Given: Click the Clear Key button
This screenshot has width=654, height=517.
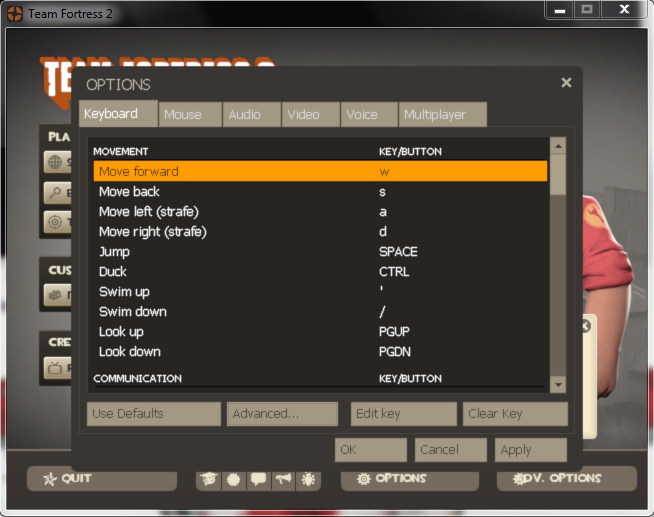Looking at the screenshot, I should coord(515,414).
